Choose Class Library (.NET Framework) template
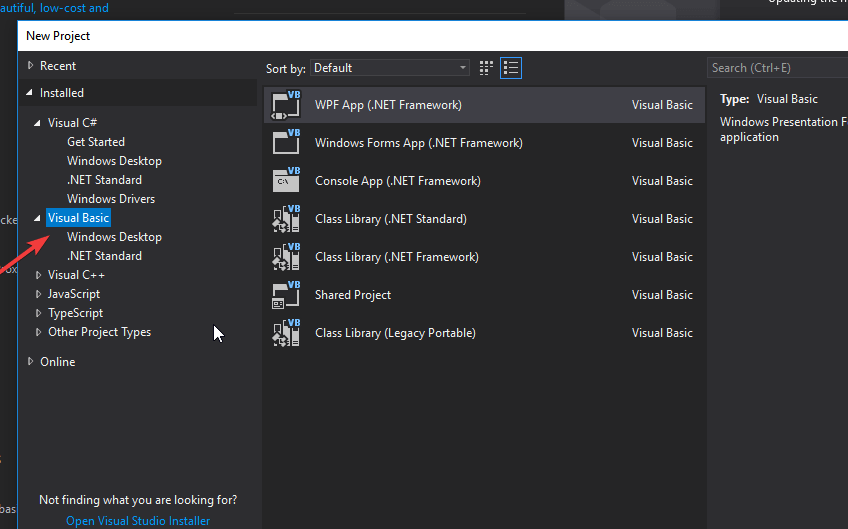The image size is (848, 529). click(x=485, y=257)
